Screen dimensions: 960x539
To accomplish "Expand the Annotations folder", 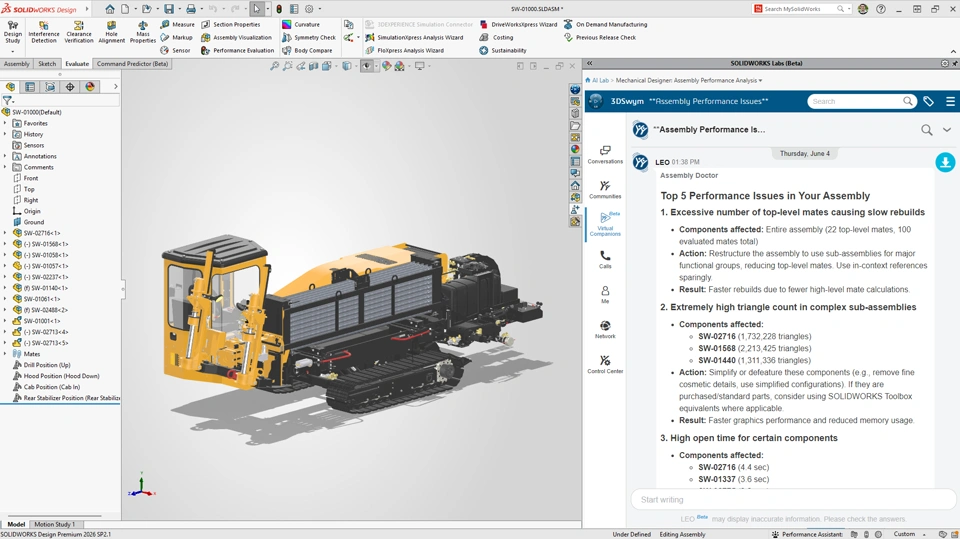I will point(5,156).
